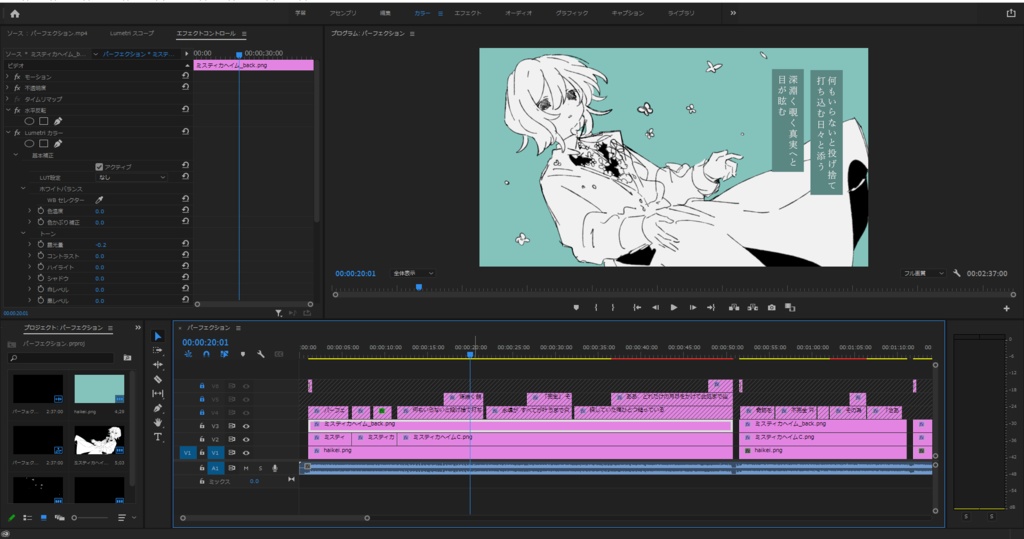
Task: Toggle track lock on V3
Action: (202, 426)
